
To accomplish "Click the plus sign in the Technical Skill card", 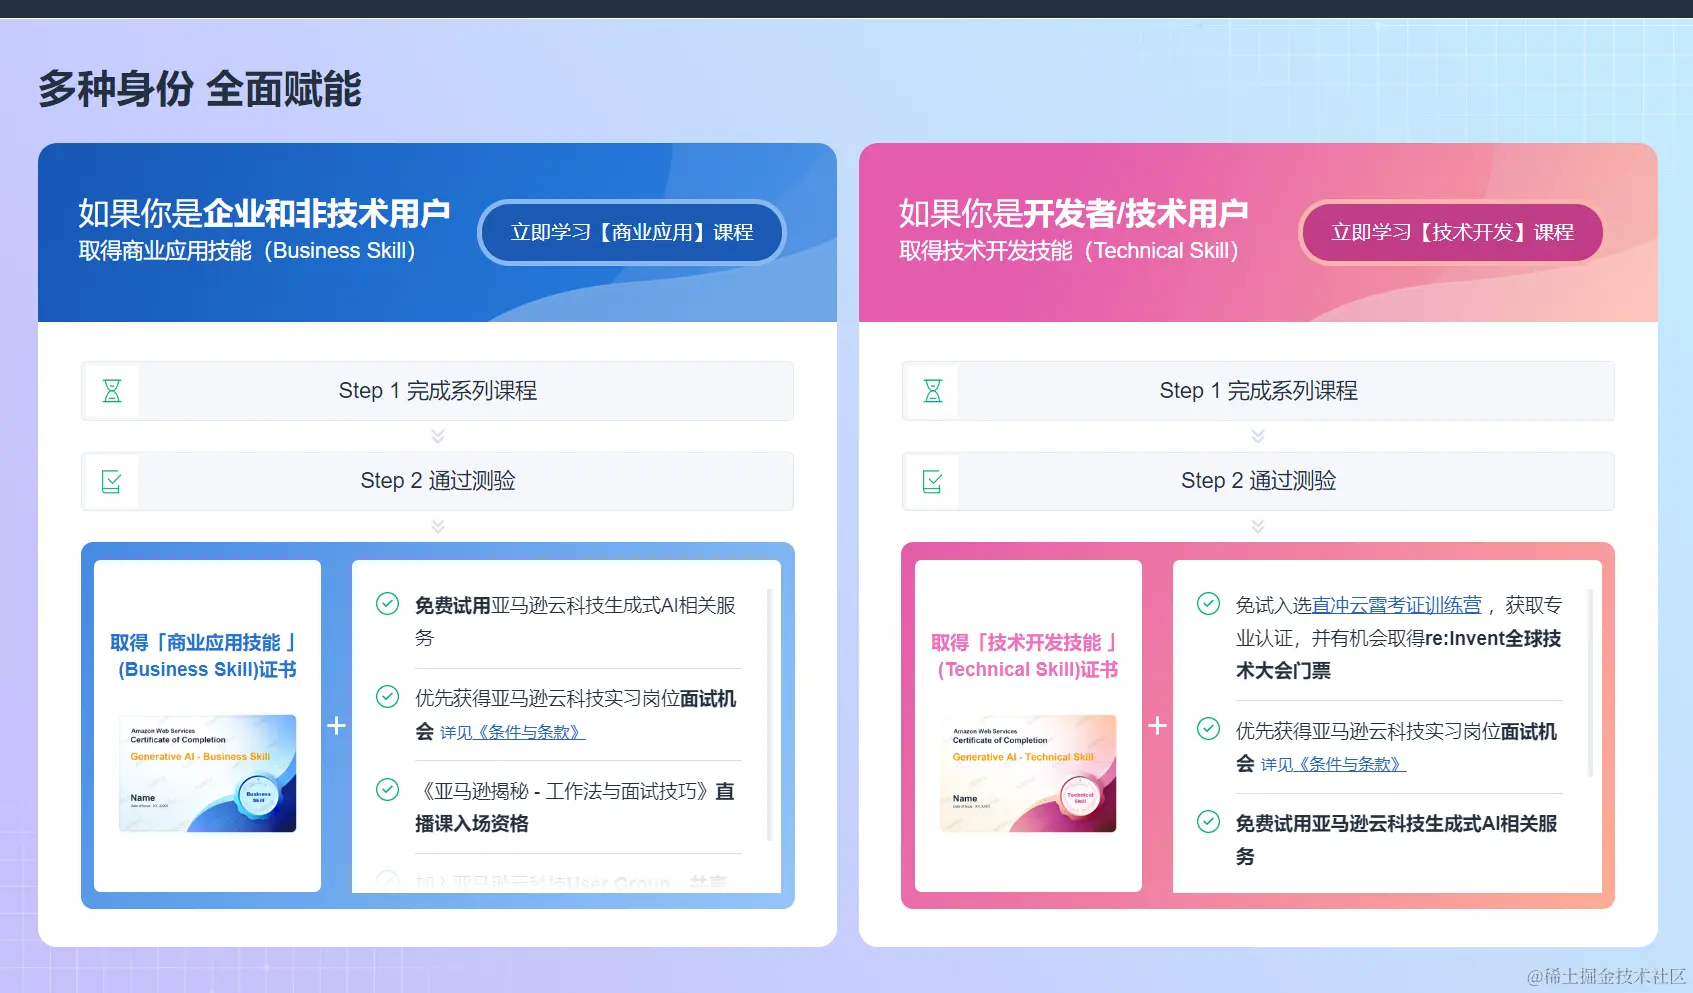I will coord(1157,726).
